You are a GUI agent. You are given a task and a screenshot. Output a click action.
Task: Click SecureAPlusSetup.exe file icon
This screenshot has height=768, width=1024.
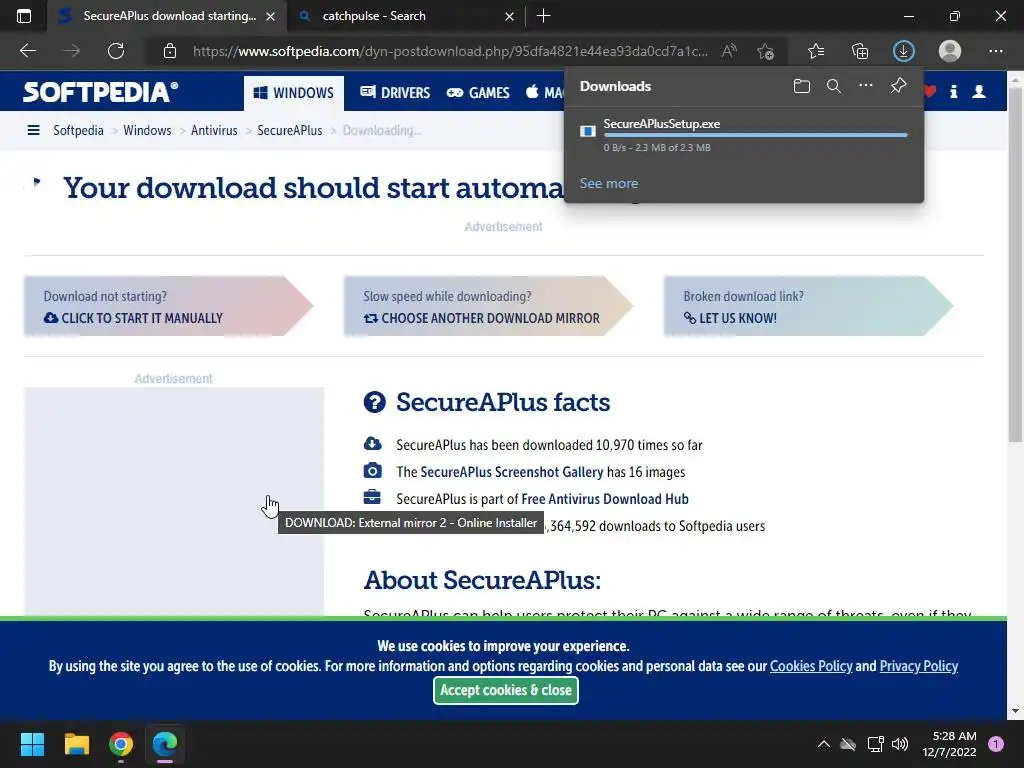[x=588, y=131]
